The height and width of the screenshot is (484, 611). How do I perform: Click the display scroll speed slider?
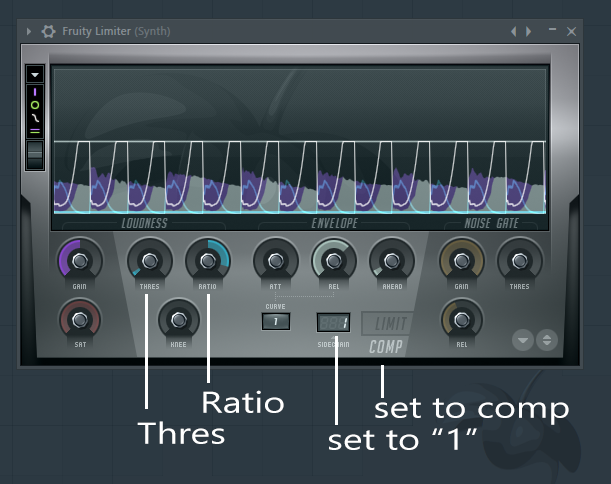(35, 155)
